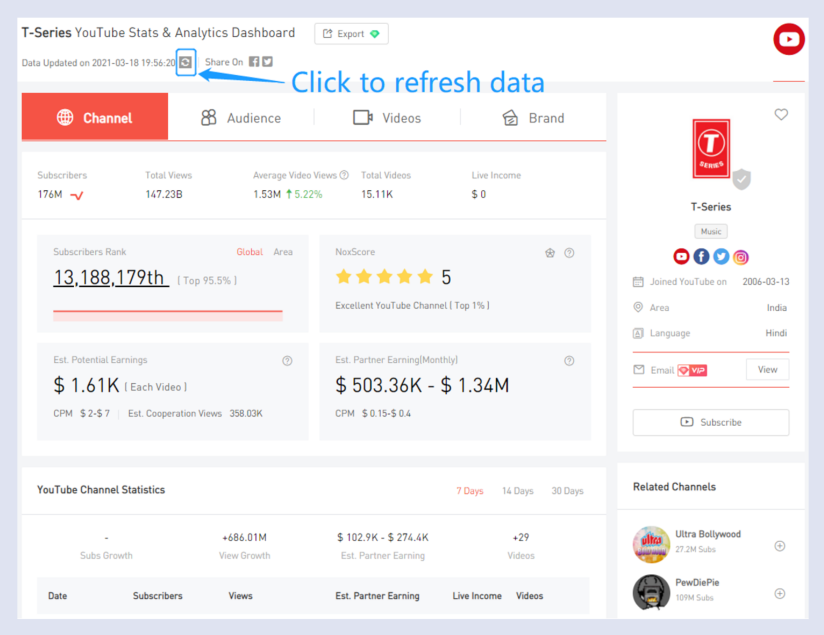Image resolution: width=824 pixels, height=635 pixels.
Task: Share on Facebook via header icon
Action: click(254, 62)
